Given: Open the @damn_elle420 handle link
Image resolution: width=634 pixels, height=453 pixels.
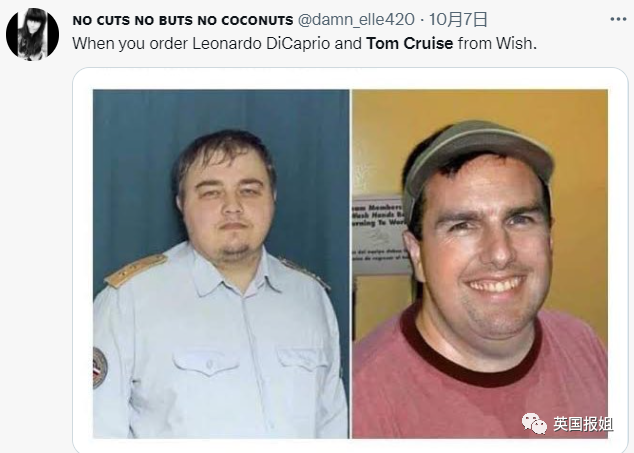Looking at the screenshot, I should 356,19.
